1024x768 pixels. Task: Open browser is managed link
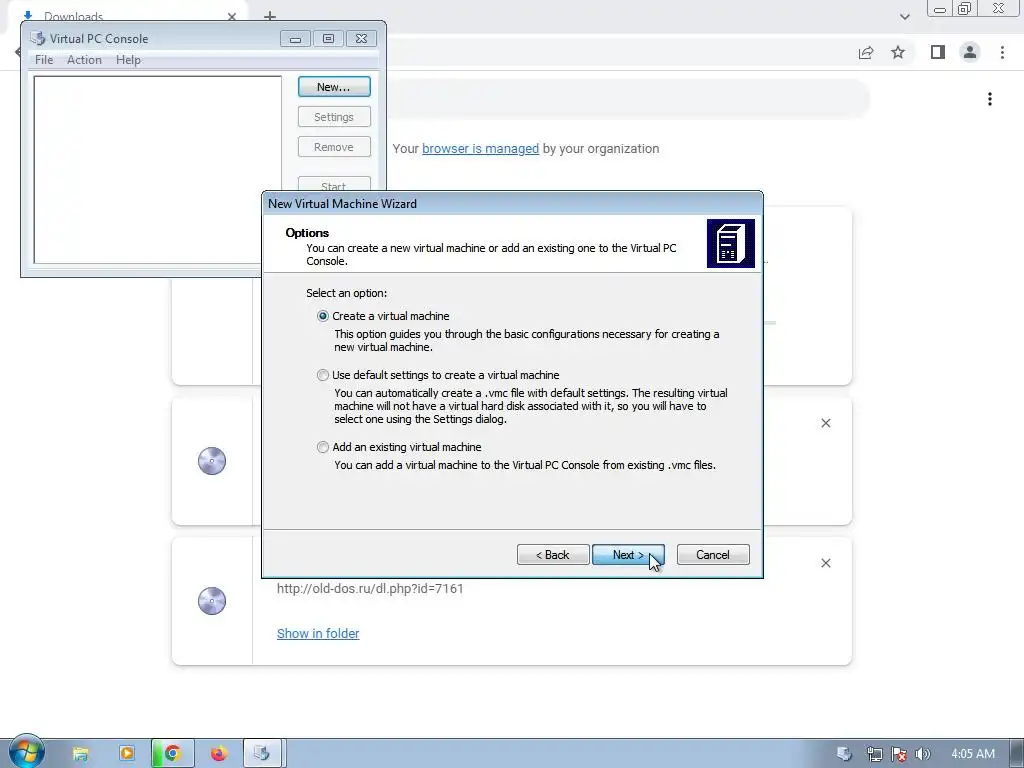[480, 148]
